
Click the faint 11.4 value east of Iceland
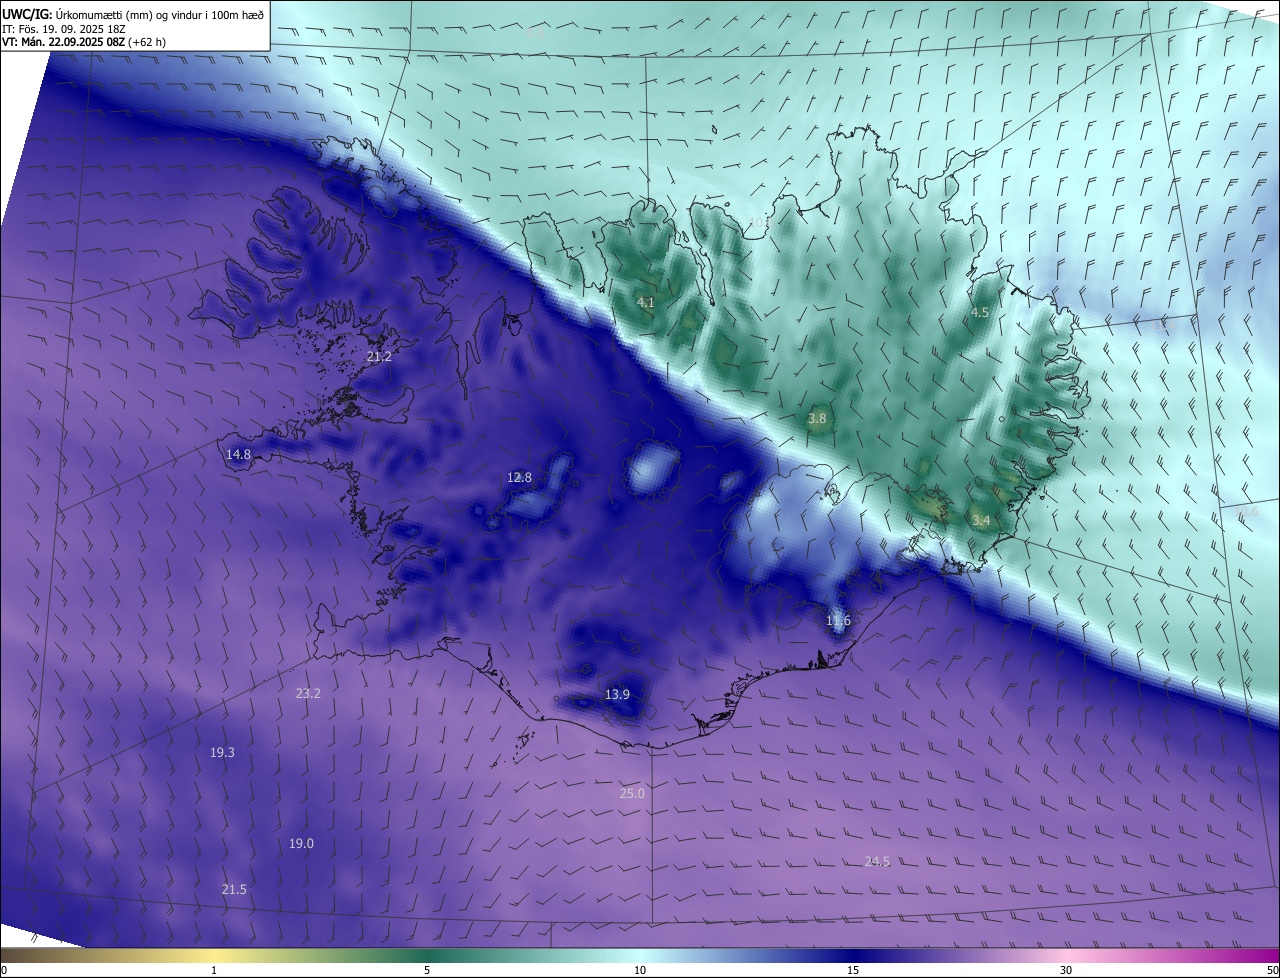(x=1162, y=326)
